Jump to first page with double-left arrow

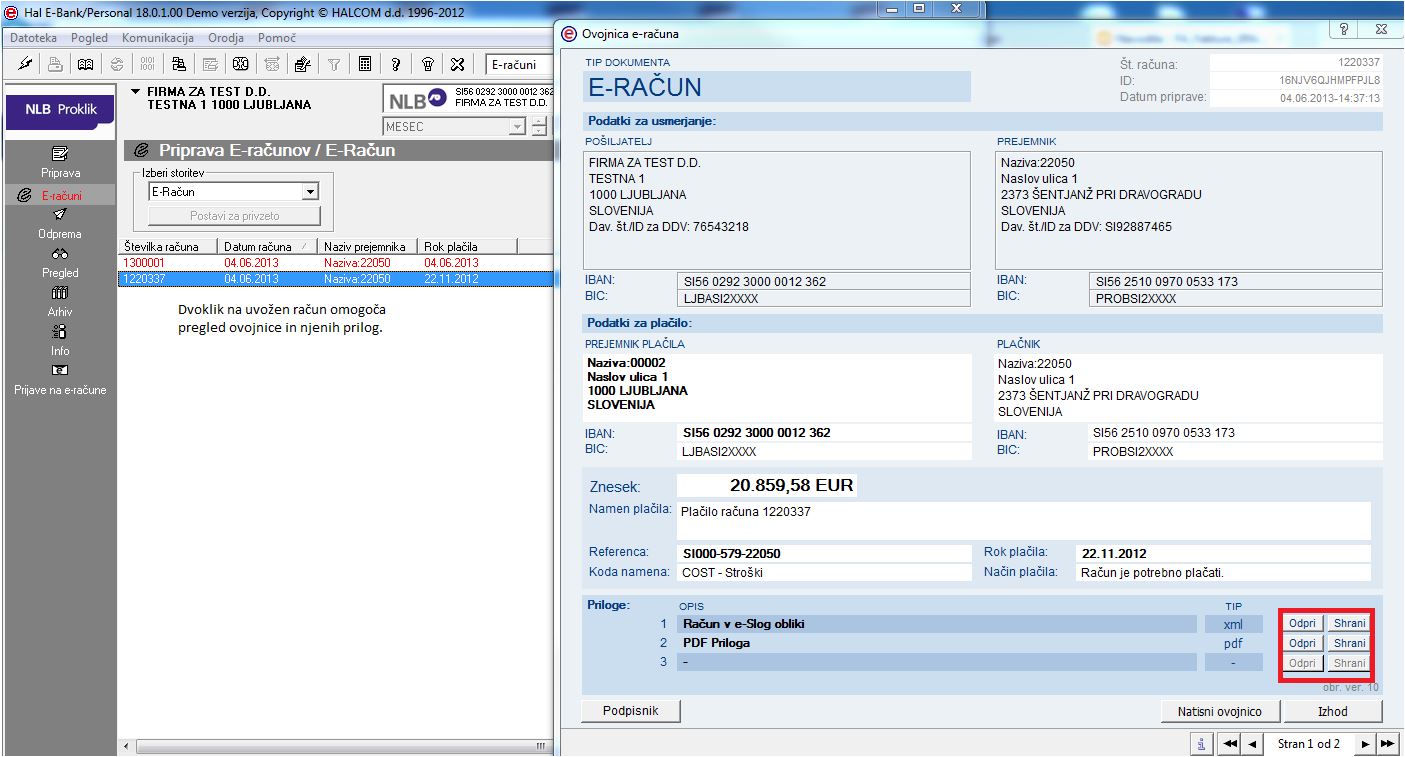coord(1229,744)
